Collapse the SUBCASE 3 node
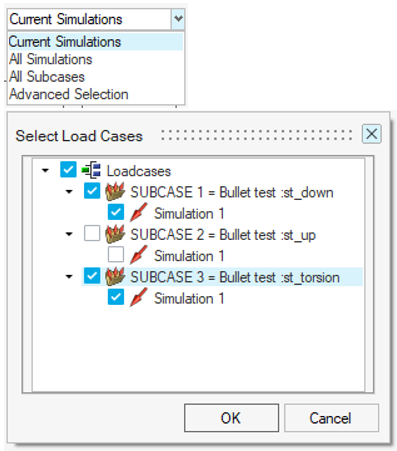Image resolution: width=397 pixels, height=451 pixels. pos(69,276)
